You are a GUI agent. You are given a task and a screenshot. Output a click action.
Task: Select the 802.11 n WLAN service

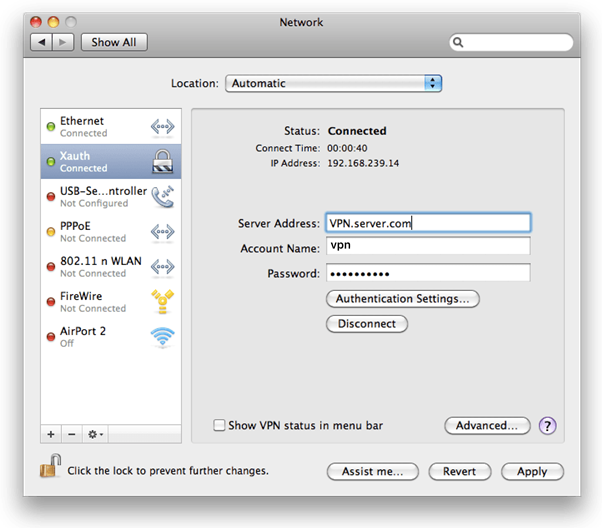coord(111,267)
